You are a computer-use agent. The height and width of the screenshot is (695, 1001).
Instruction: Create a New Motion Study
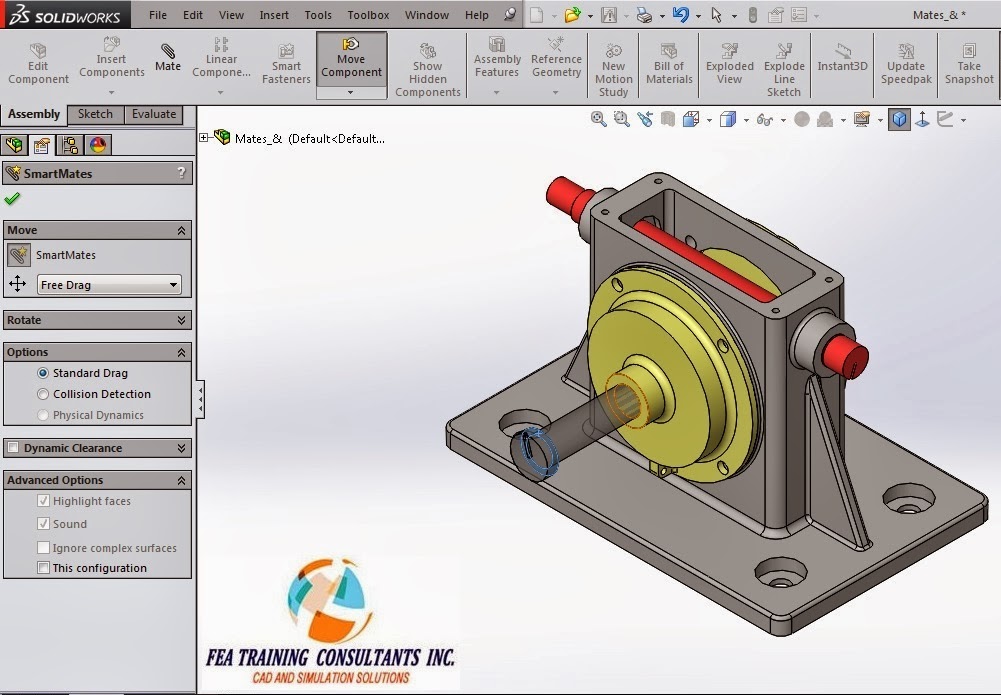[x=613, y=70]
